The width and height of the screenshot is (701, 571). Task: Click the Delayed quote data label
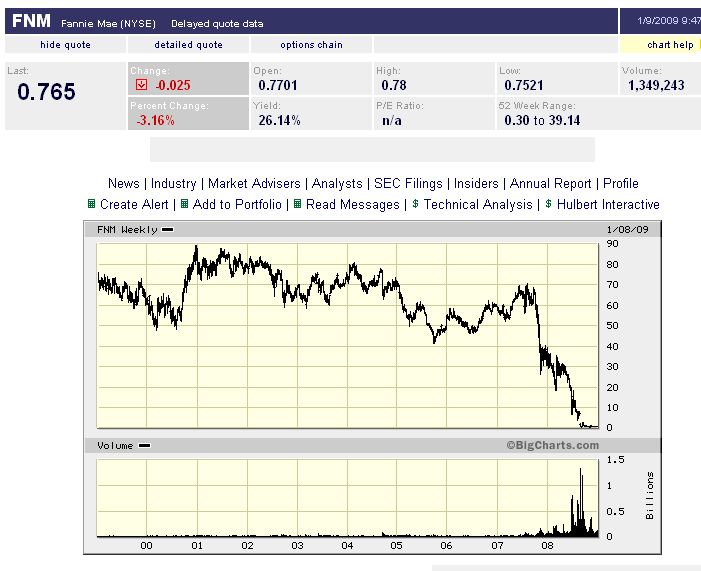pos(217,23)
